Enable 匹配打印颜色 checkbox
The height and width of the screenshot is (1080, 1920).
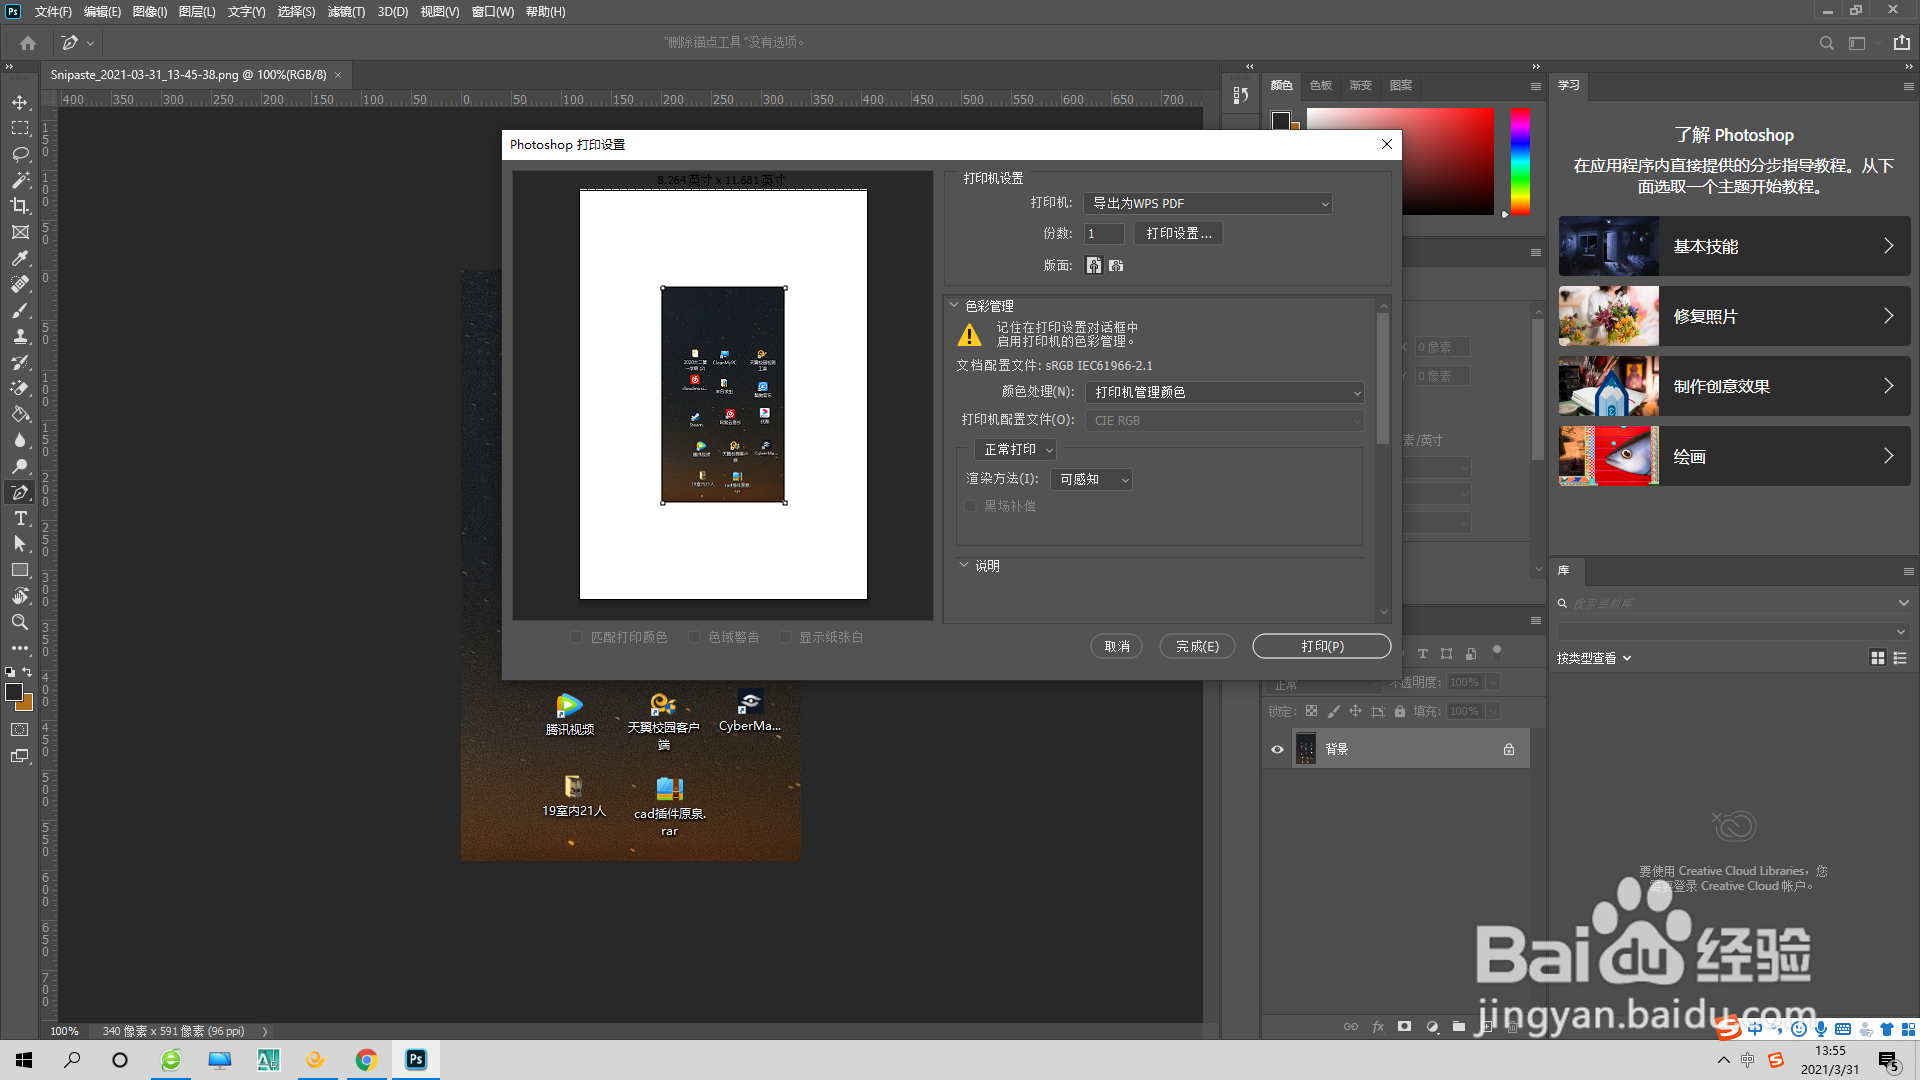coord(576,637)
